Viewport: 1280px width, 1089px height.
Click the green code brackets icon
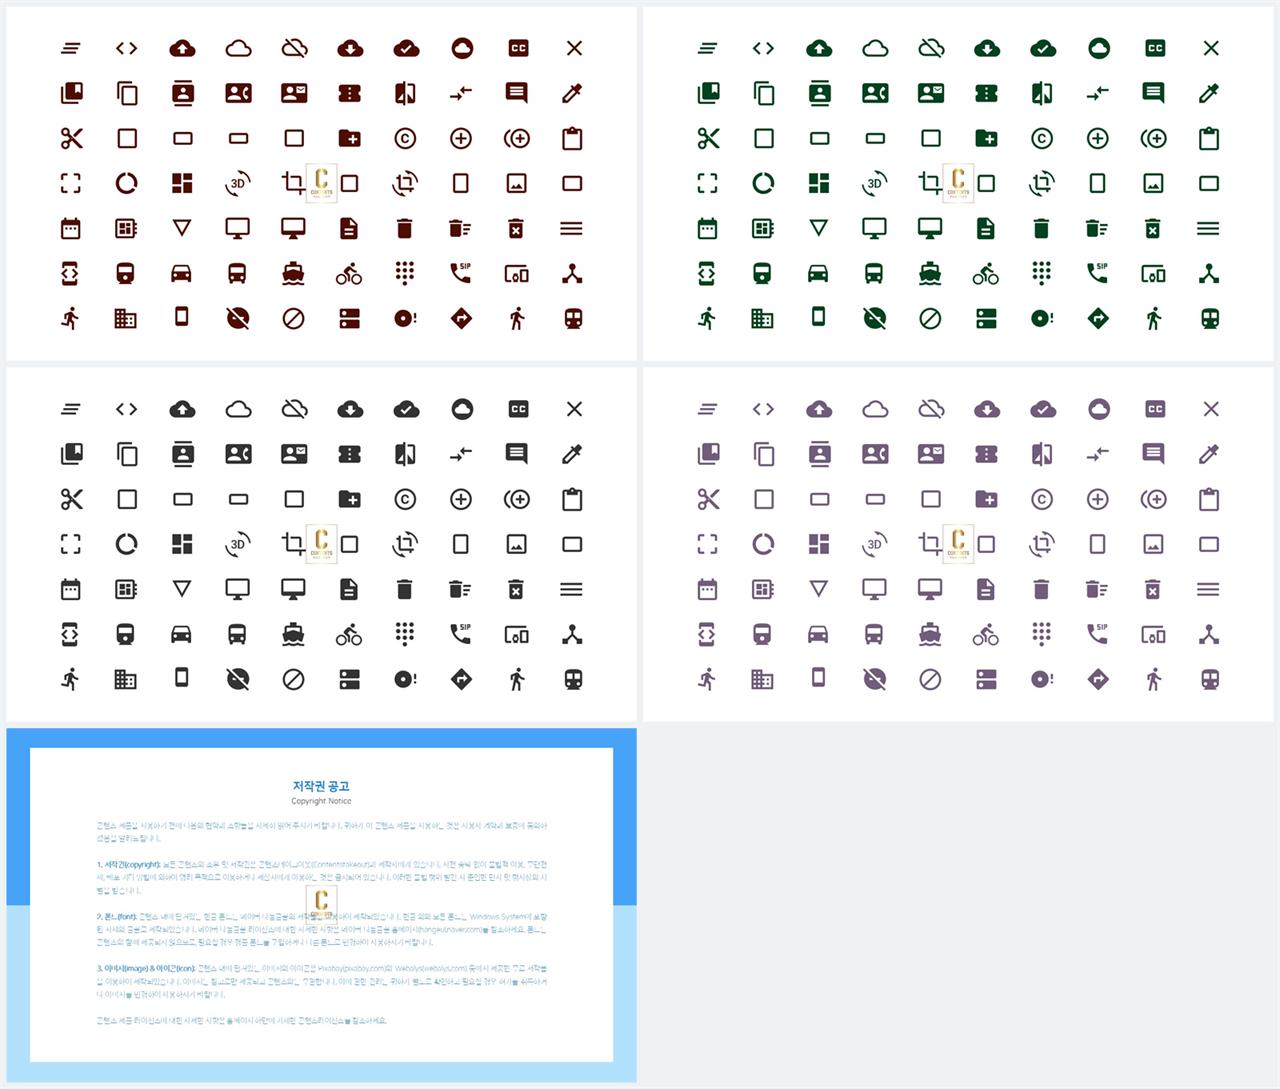[x=763, y=48]
